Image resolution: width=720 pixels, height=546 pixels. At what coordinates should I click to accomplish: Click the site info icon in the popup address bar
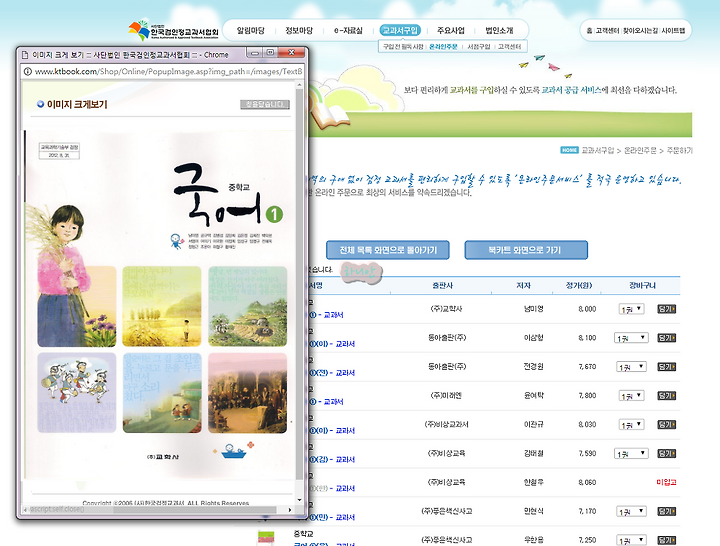point(28,72)
